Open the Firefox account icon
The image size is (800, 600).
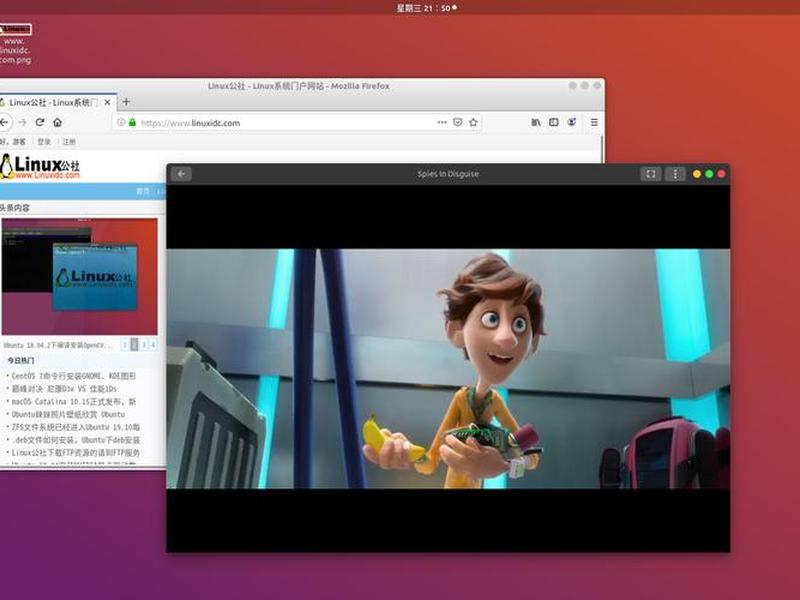click(571, 122)
